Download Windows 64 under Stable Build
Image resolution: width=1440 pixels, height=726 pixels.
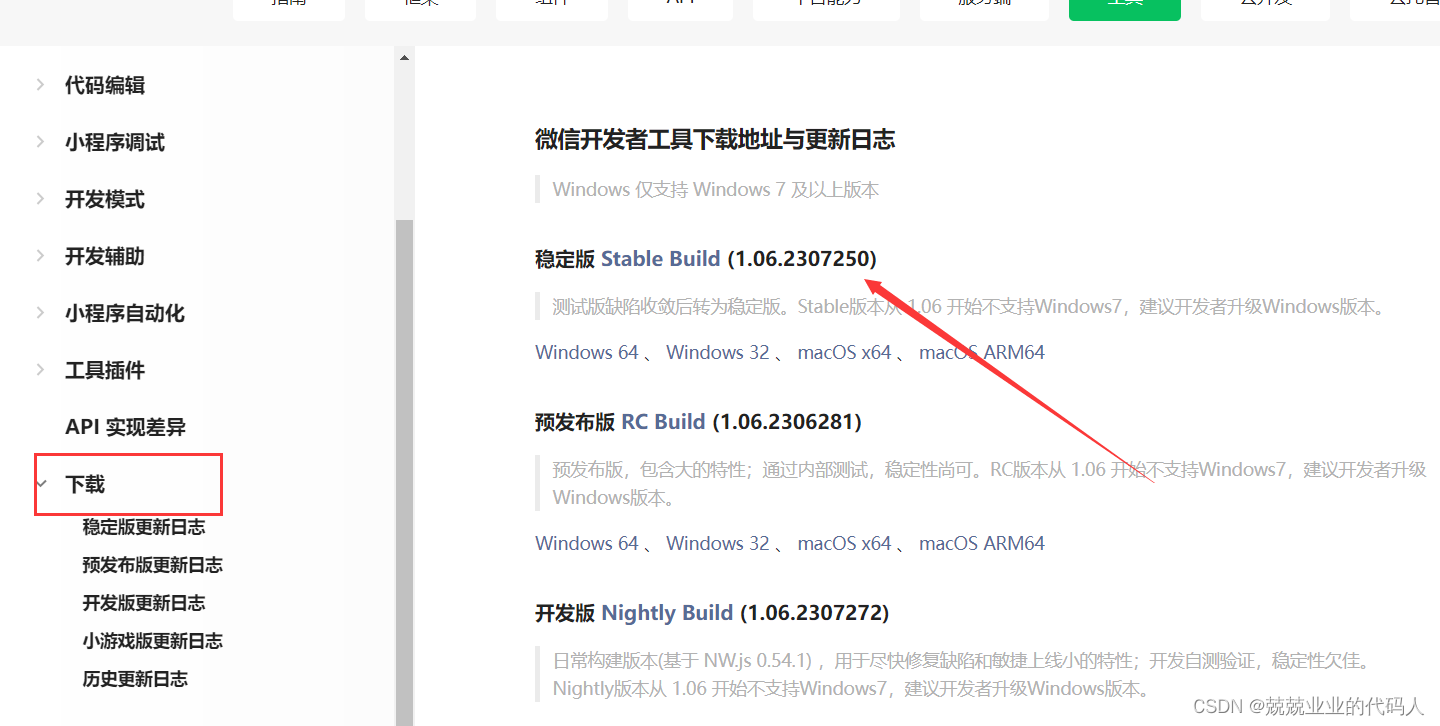(x=587, y=352)
